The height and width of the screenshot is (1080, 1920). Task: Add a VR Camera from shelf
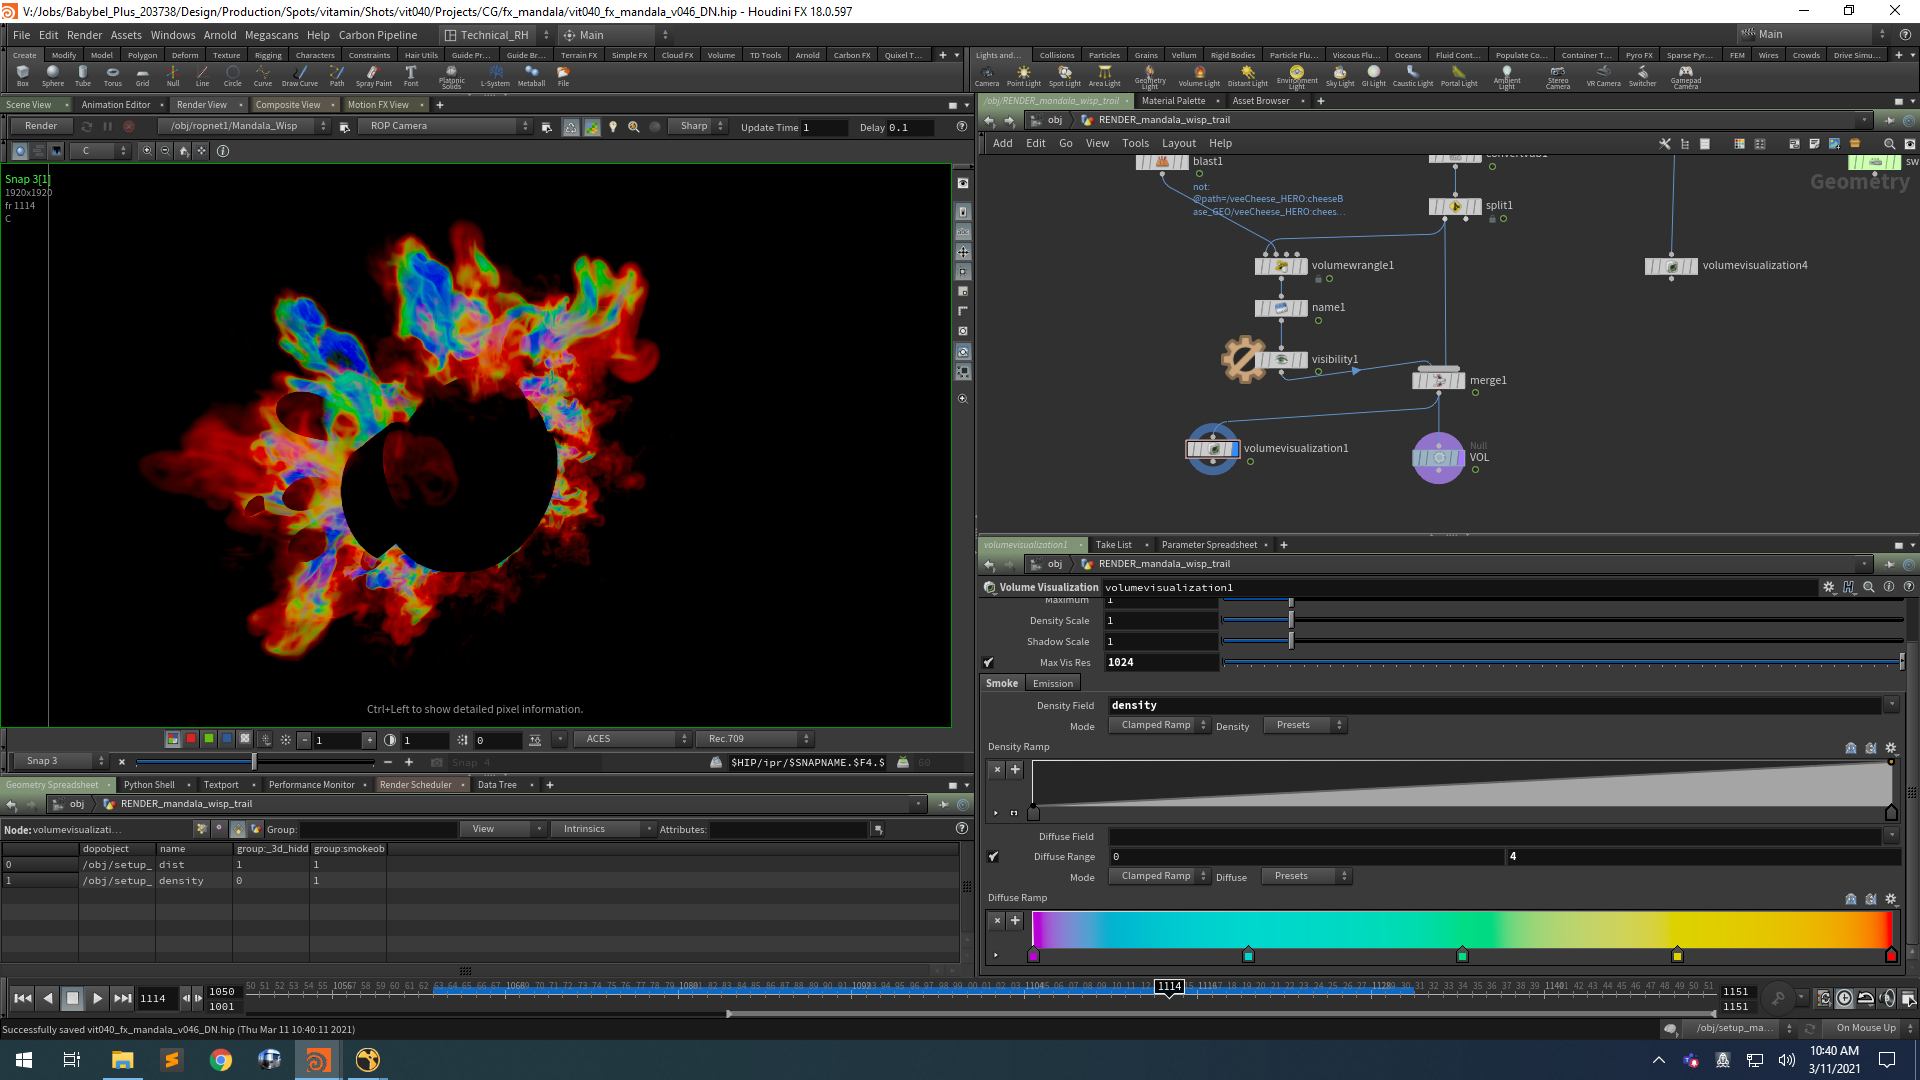(1603, 75)
